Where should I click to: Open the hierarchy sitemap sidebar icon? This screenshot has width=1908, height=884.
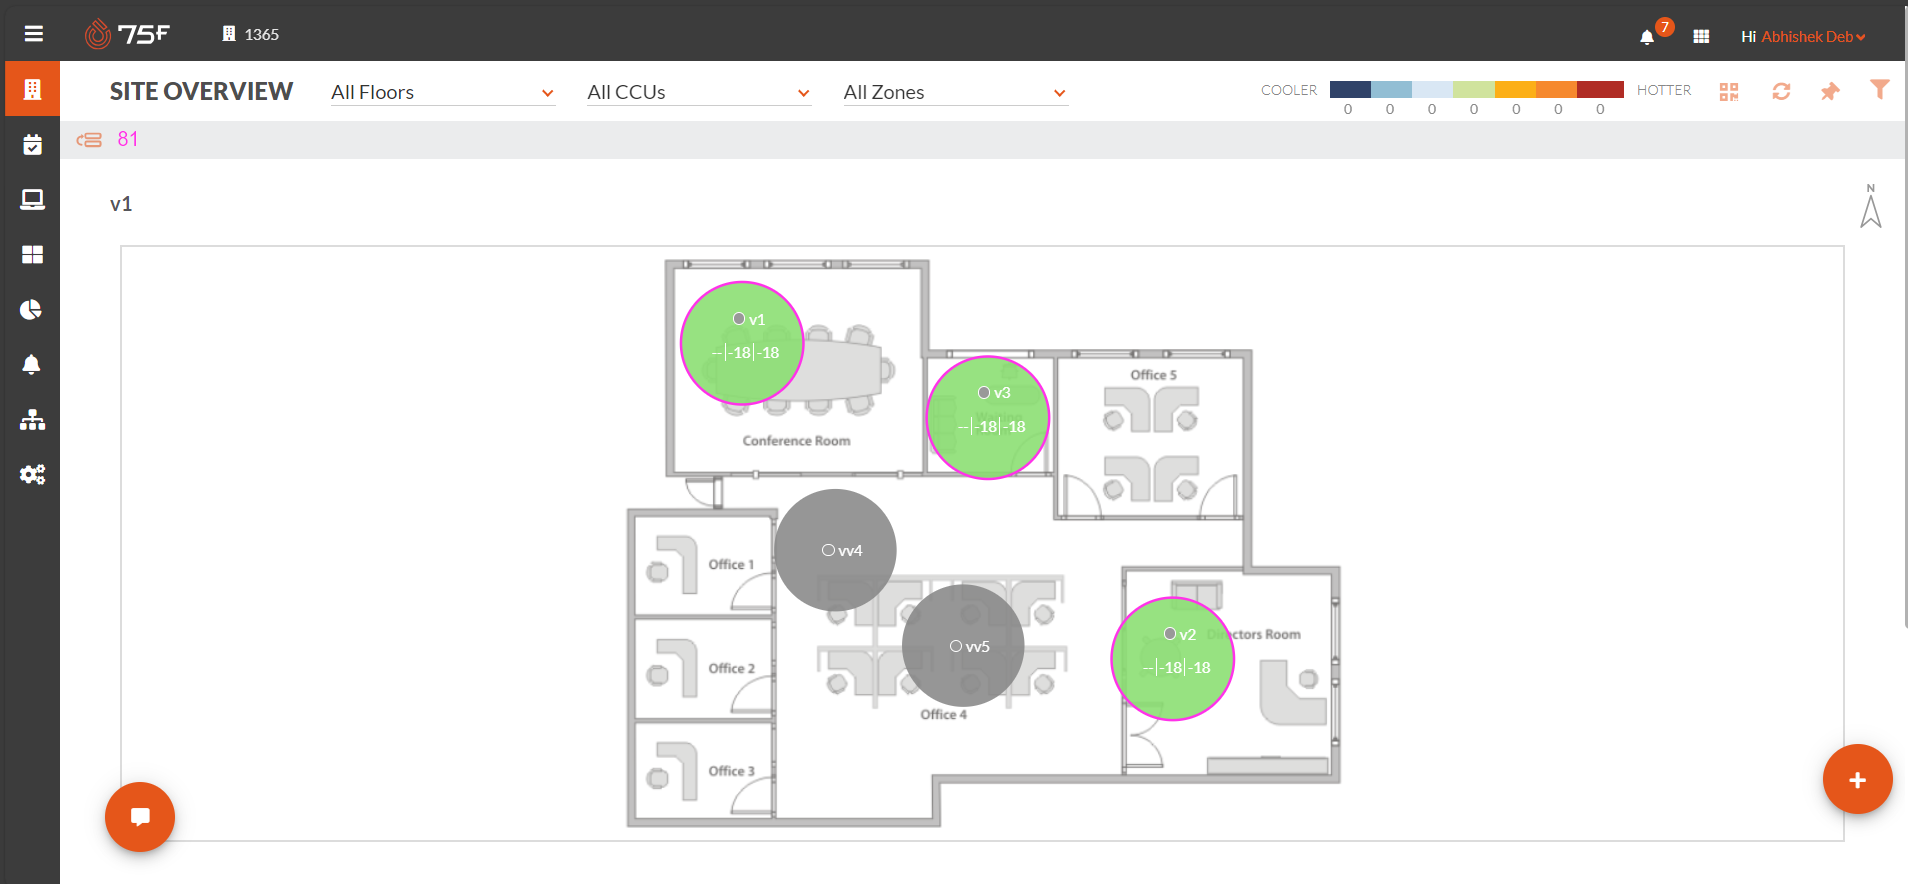(32, 419)
